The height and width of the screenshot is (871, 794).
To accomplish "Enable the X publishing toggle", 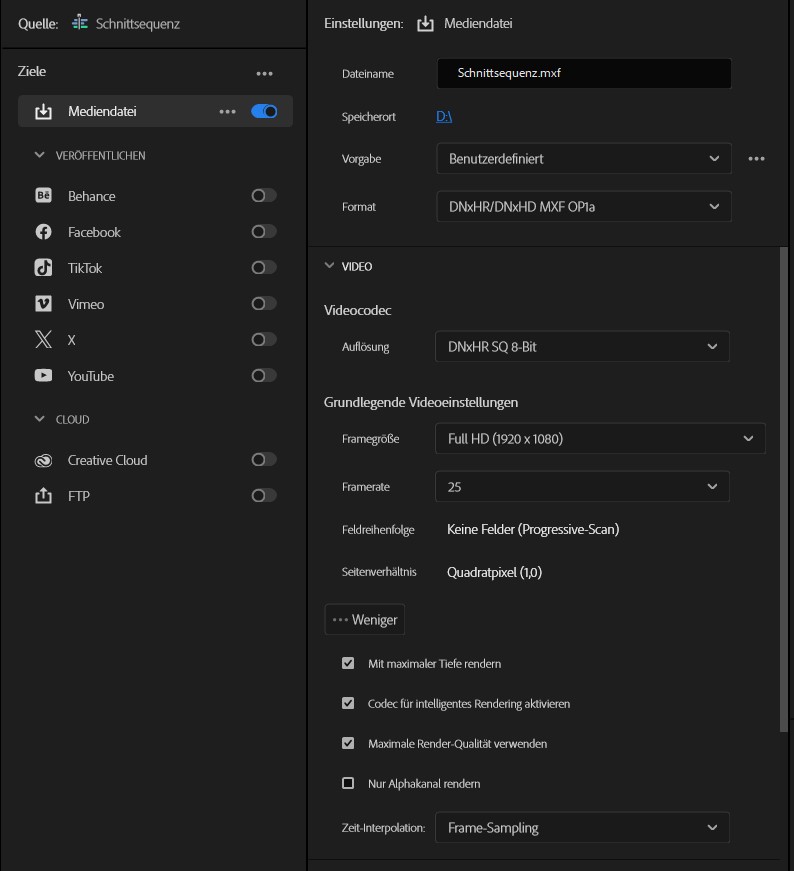I will click(x=264, y=340).
